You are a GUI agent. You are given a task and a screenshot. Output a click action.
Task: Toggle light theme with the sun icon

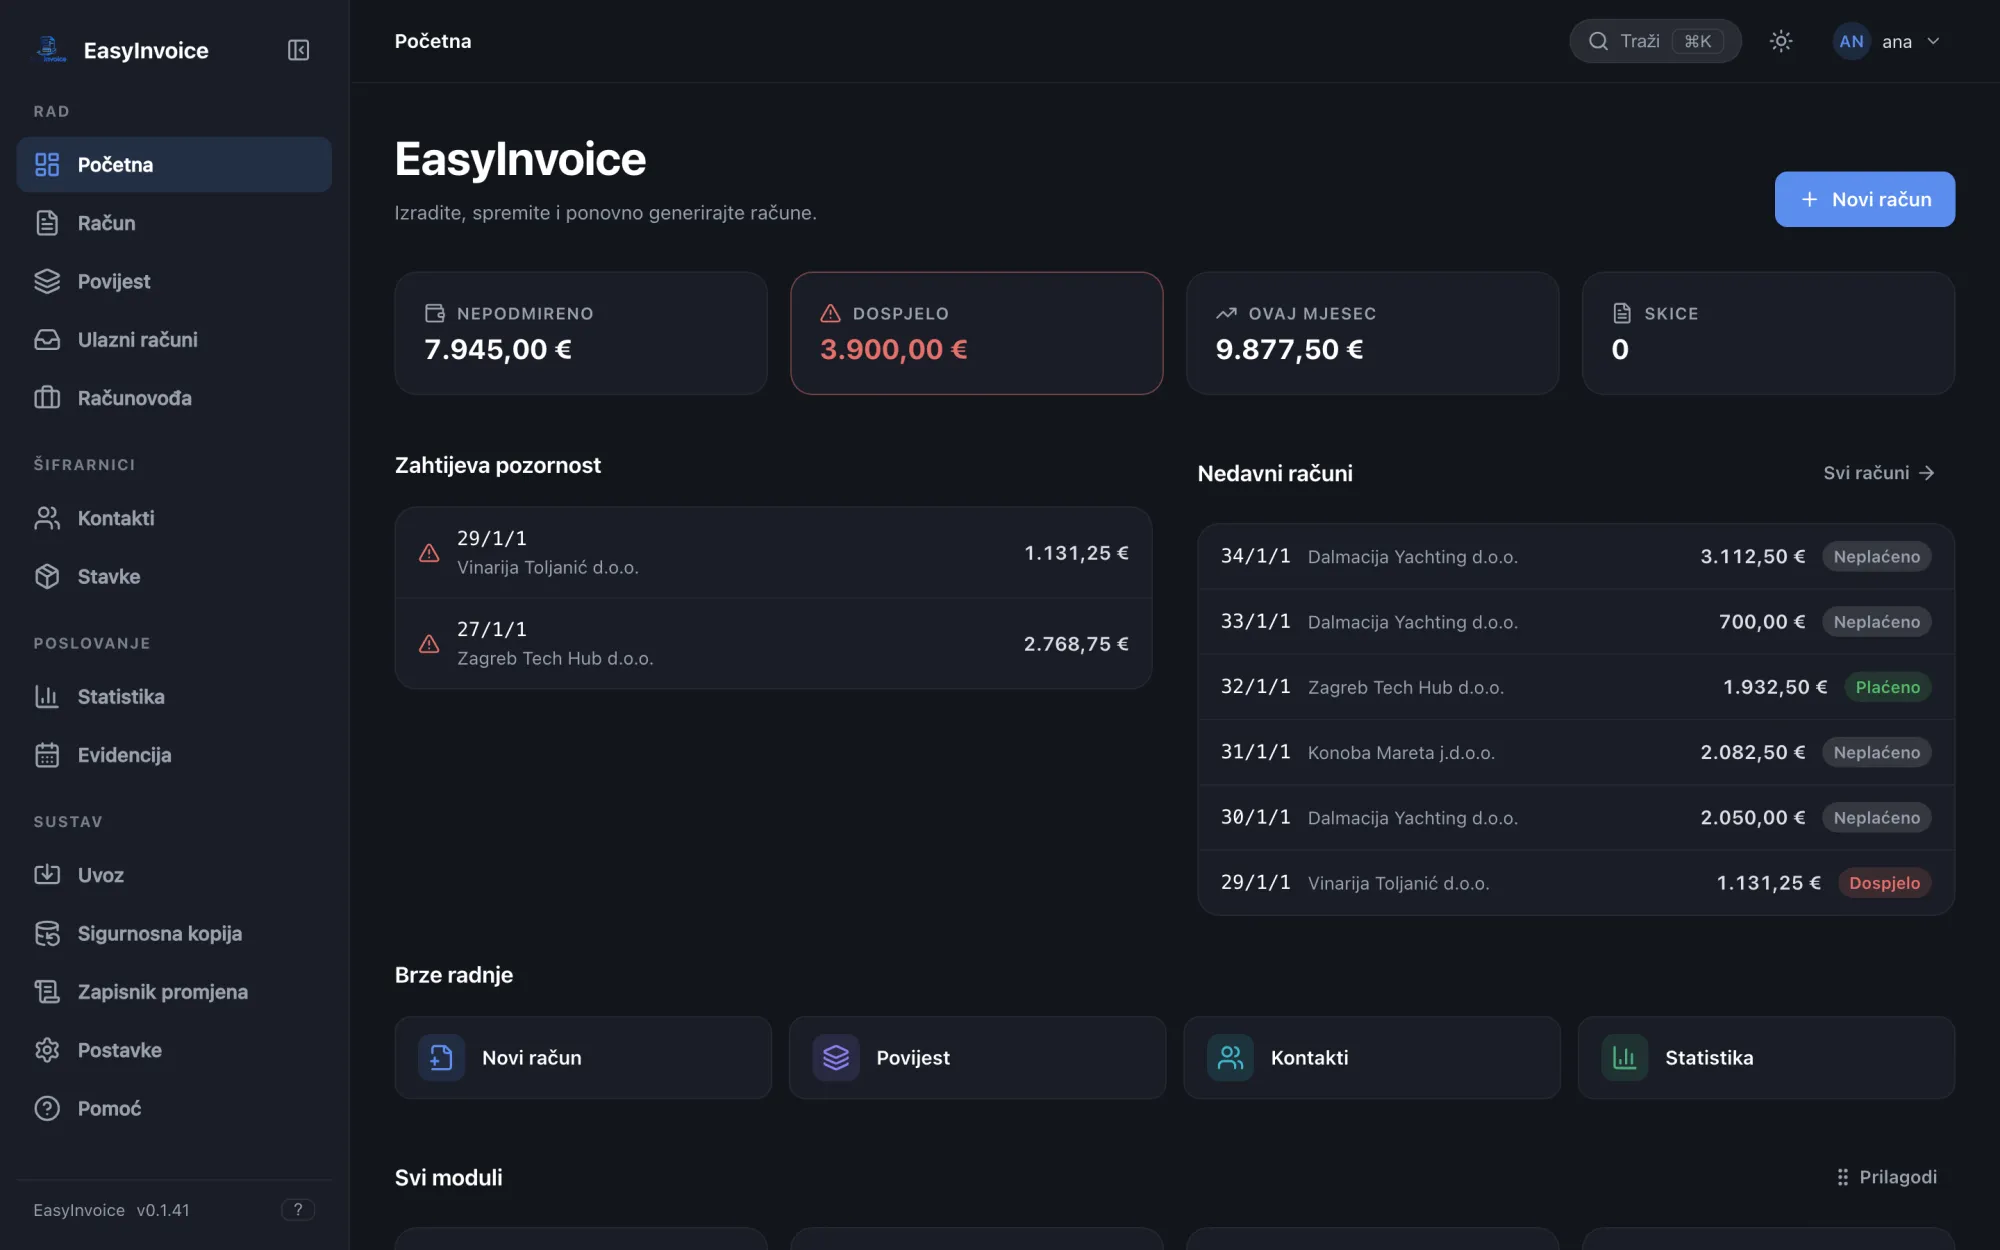coord(1781,41)
